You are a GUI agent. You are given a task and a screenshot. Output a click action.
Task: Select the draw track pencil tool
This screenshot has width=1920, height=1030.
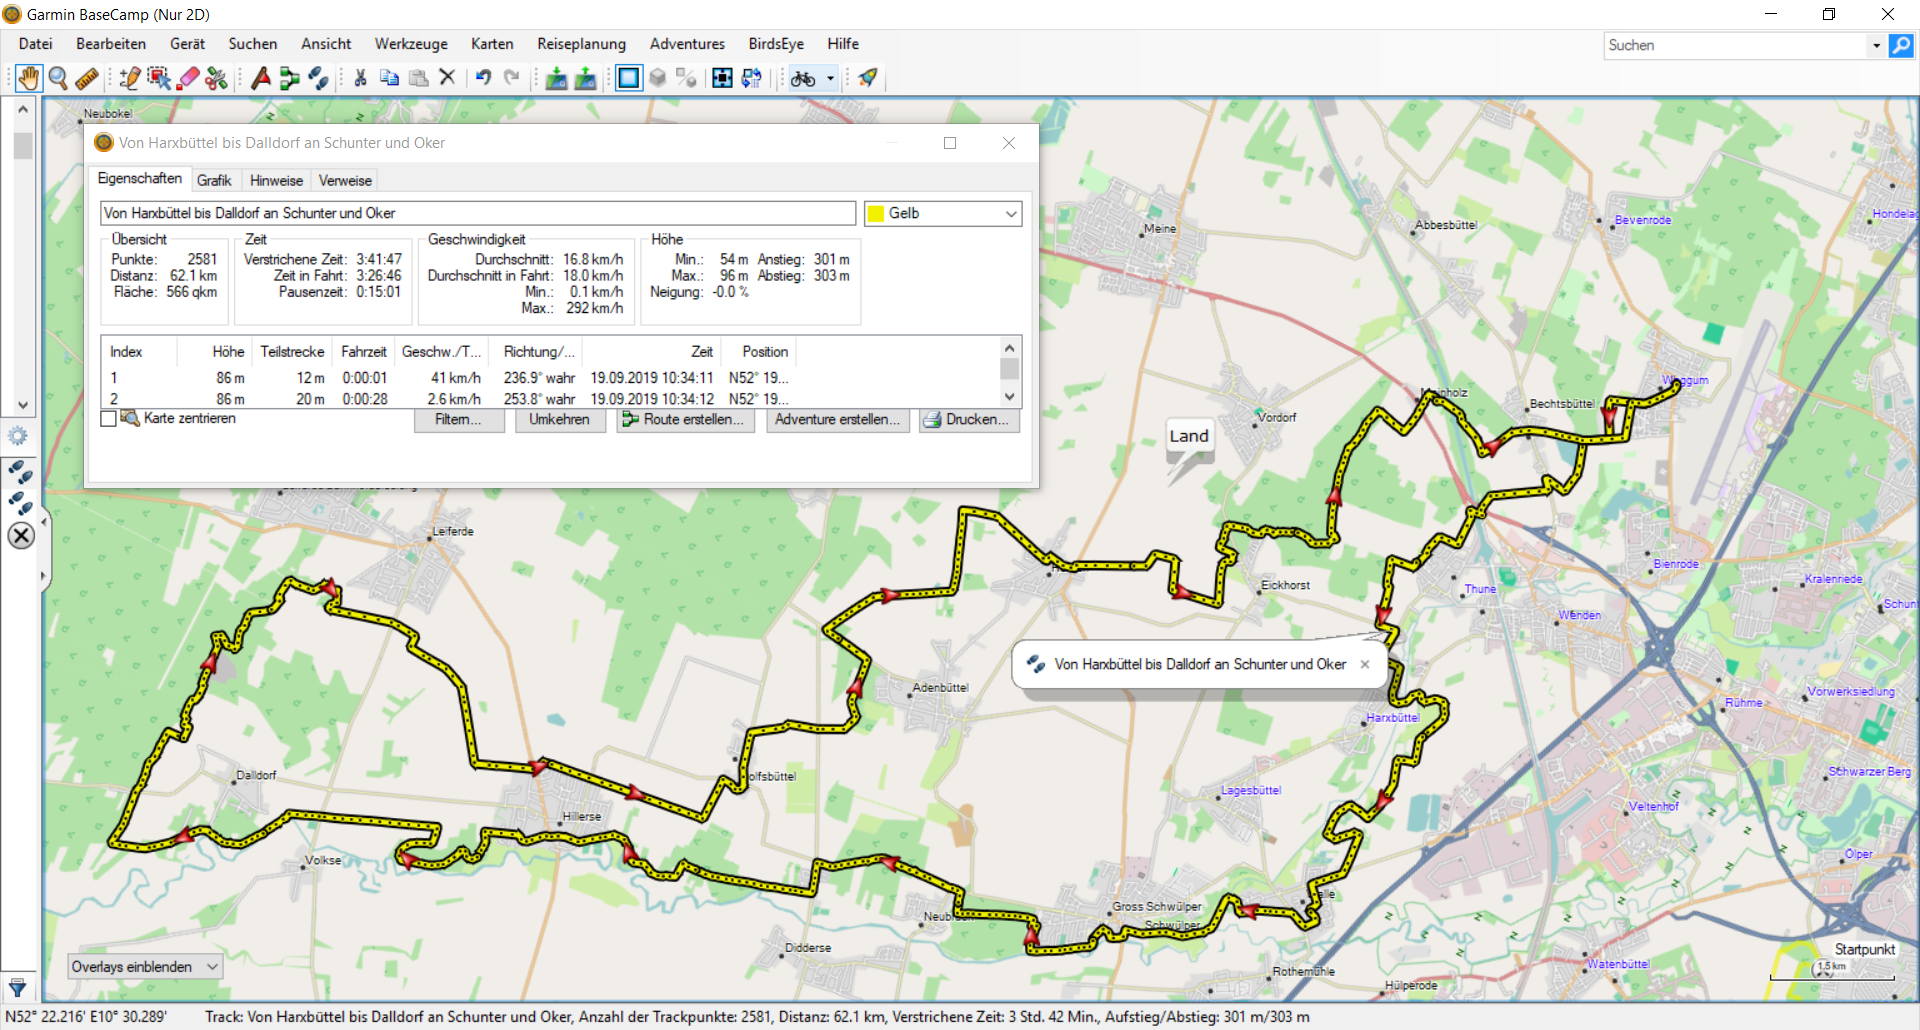(130, 78)
